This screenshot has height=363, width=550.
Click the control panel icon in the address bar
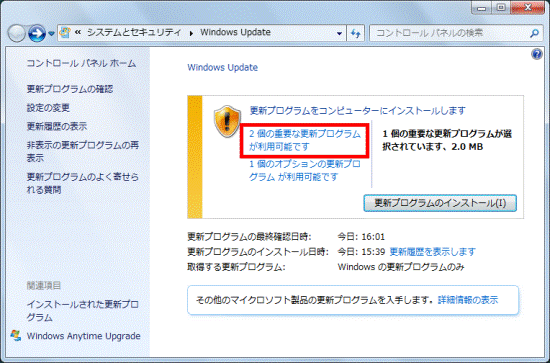click(x=65, y=33)
